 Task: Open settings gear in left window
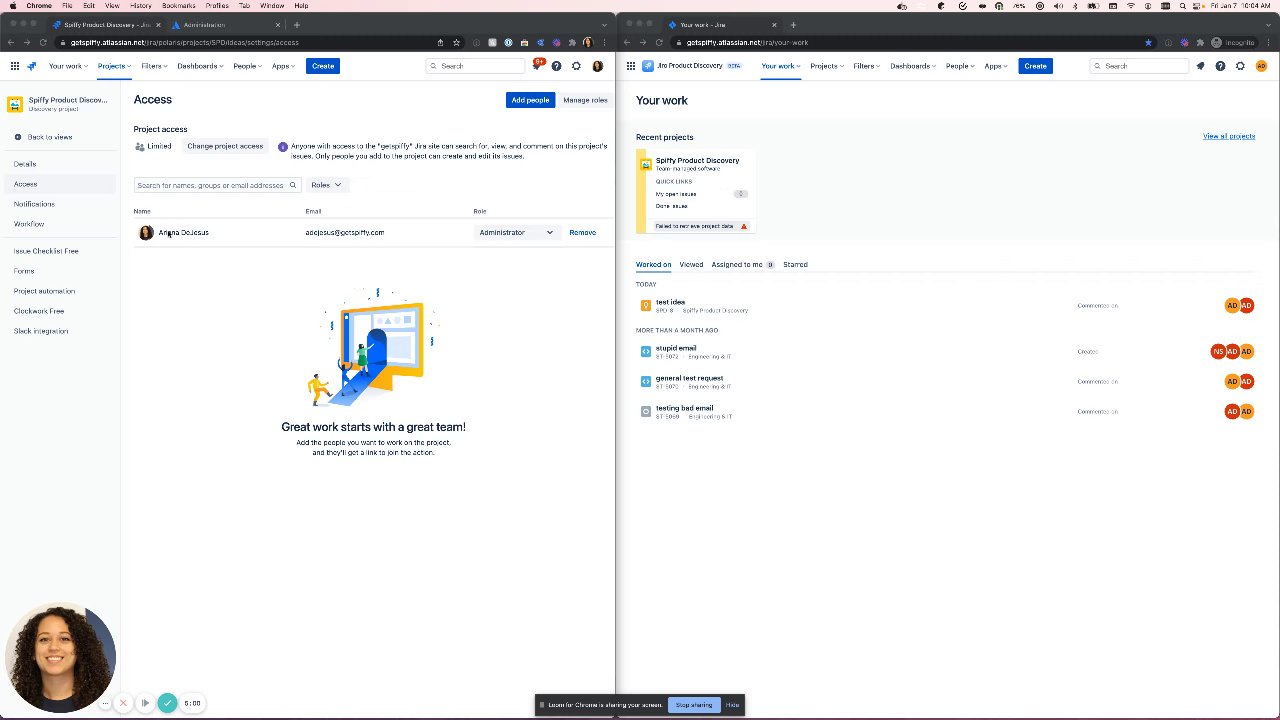(x=576, y=66)
